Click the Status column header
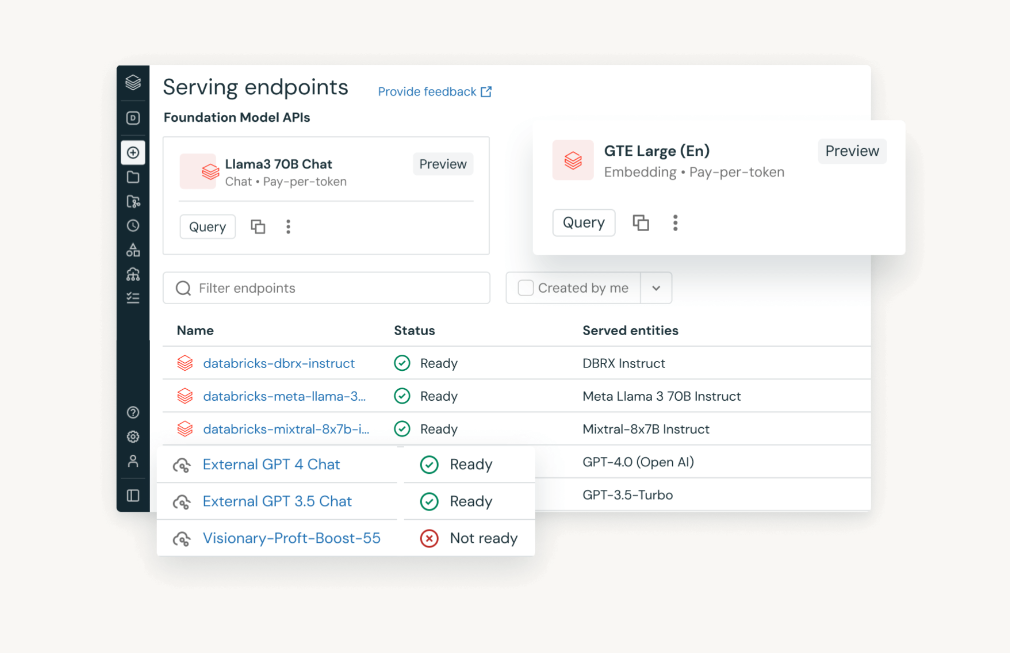1010x653 pixels. 414,330
